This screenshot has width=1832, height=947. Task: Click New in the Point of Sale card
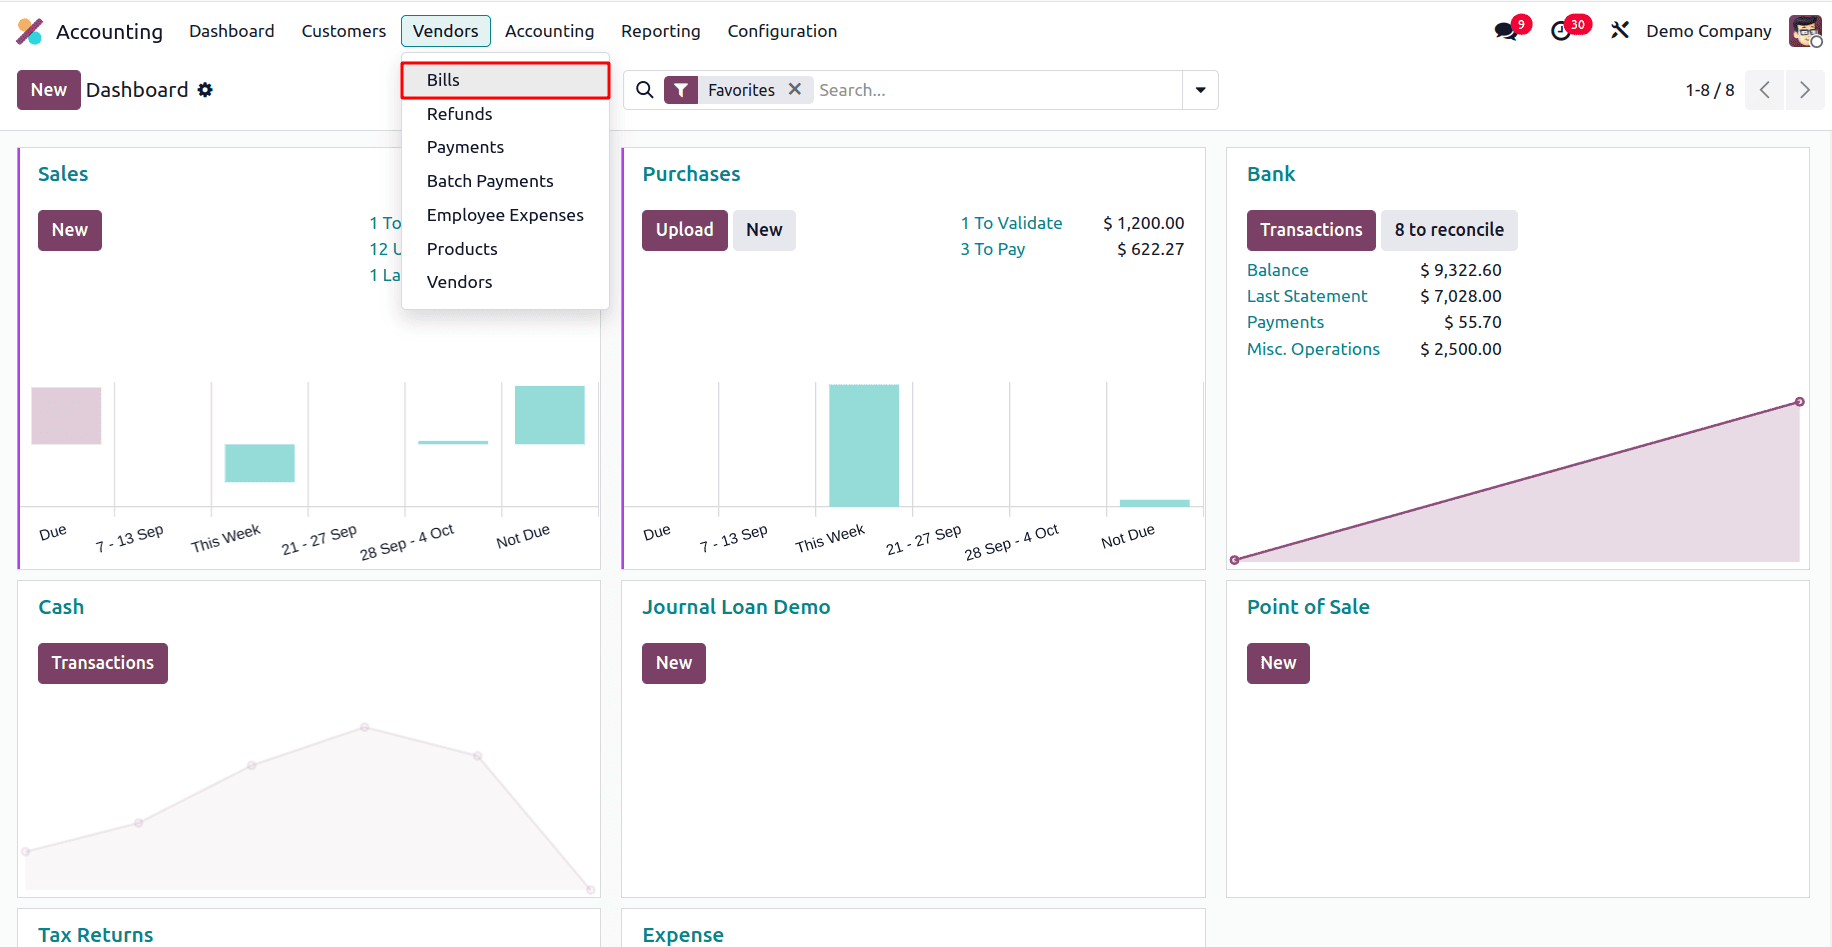tap(1277, 662)
